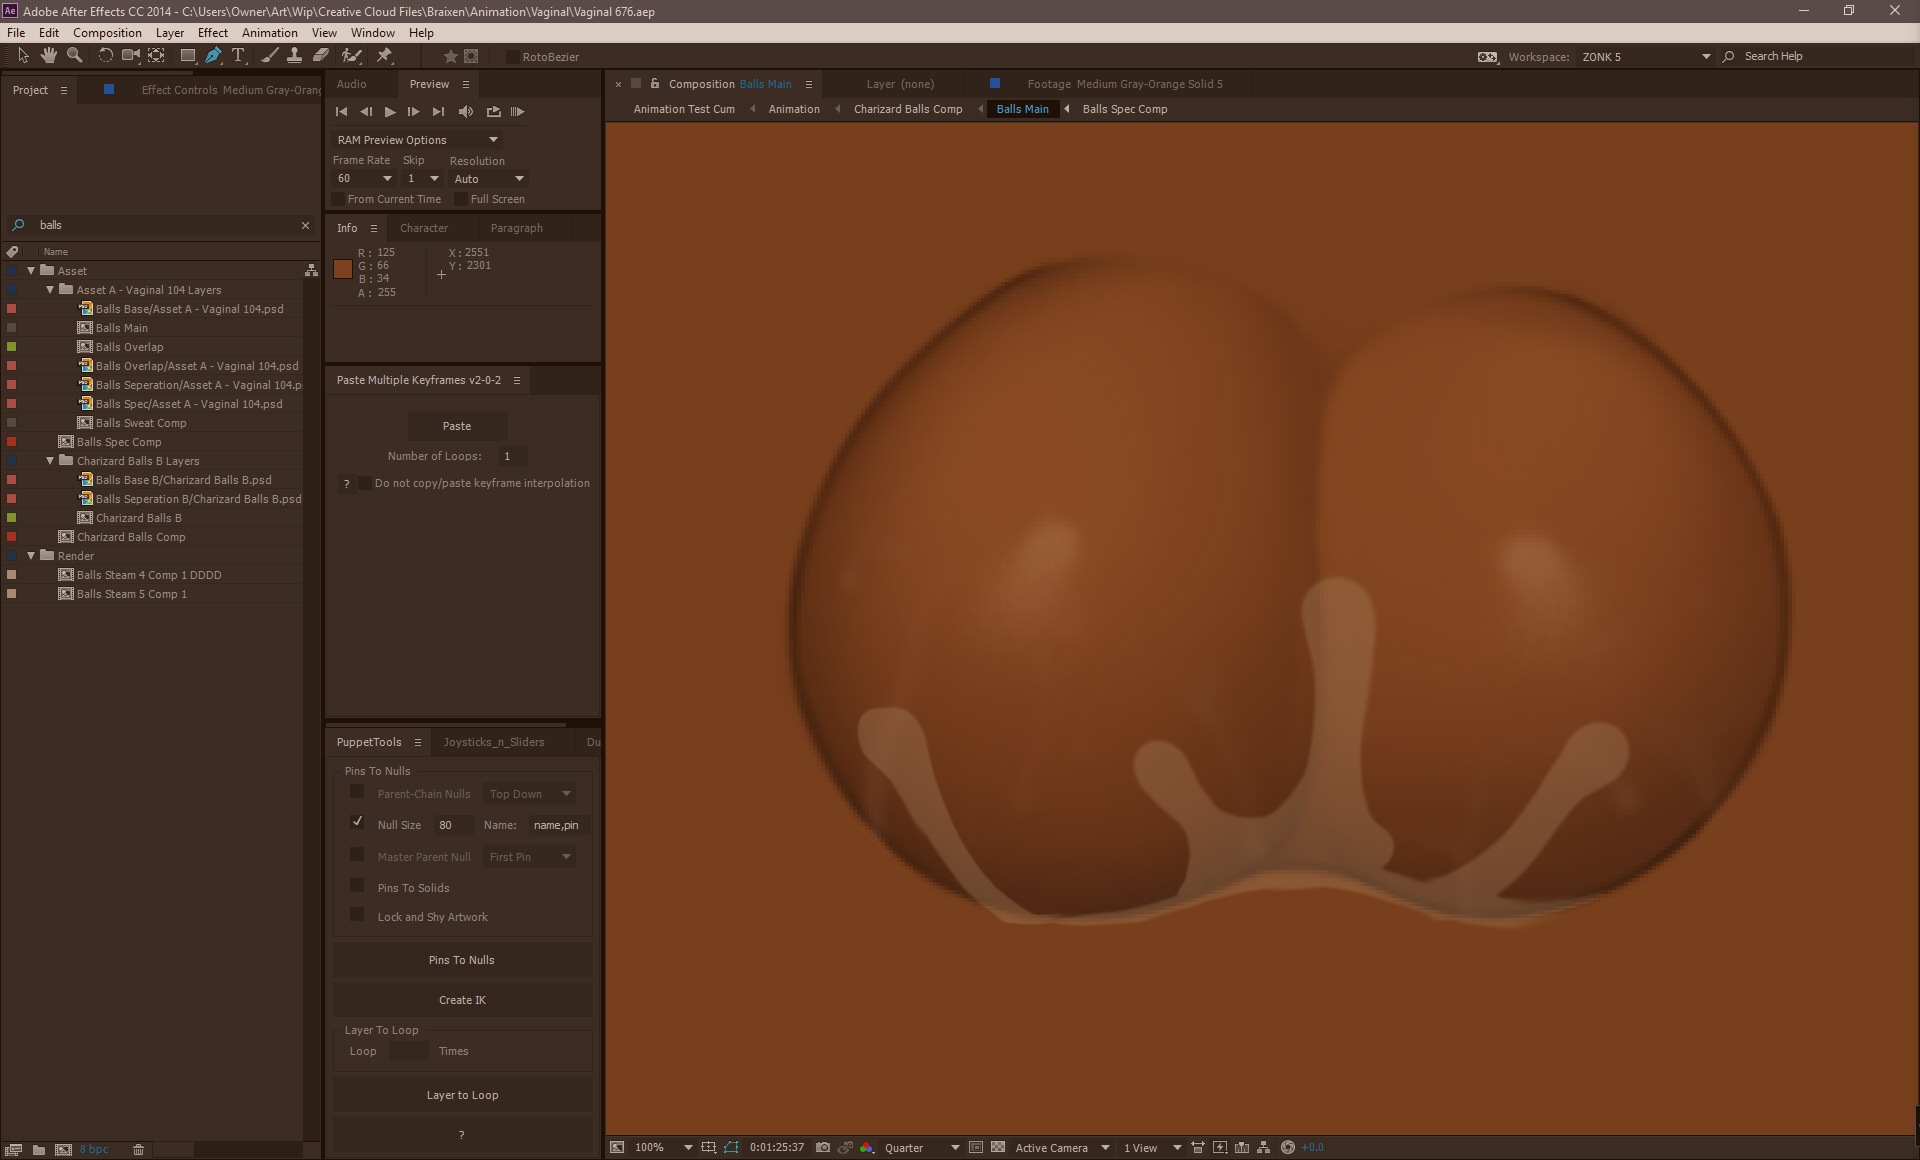Click the Info panel color swatch
Screen dimensions: 1920x1160
[343, 268]
